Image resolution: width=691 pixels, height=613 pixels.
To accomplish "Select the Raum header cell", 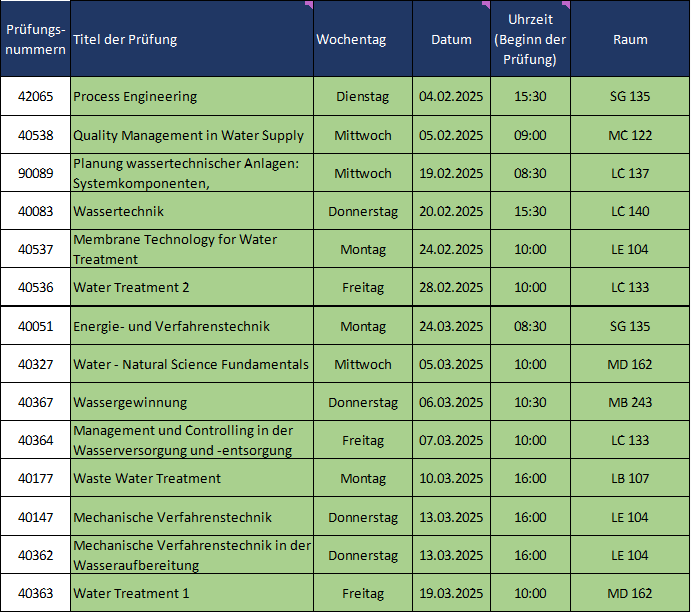I will 629,40.
